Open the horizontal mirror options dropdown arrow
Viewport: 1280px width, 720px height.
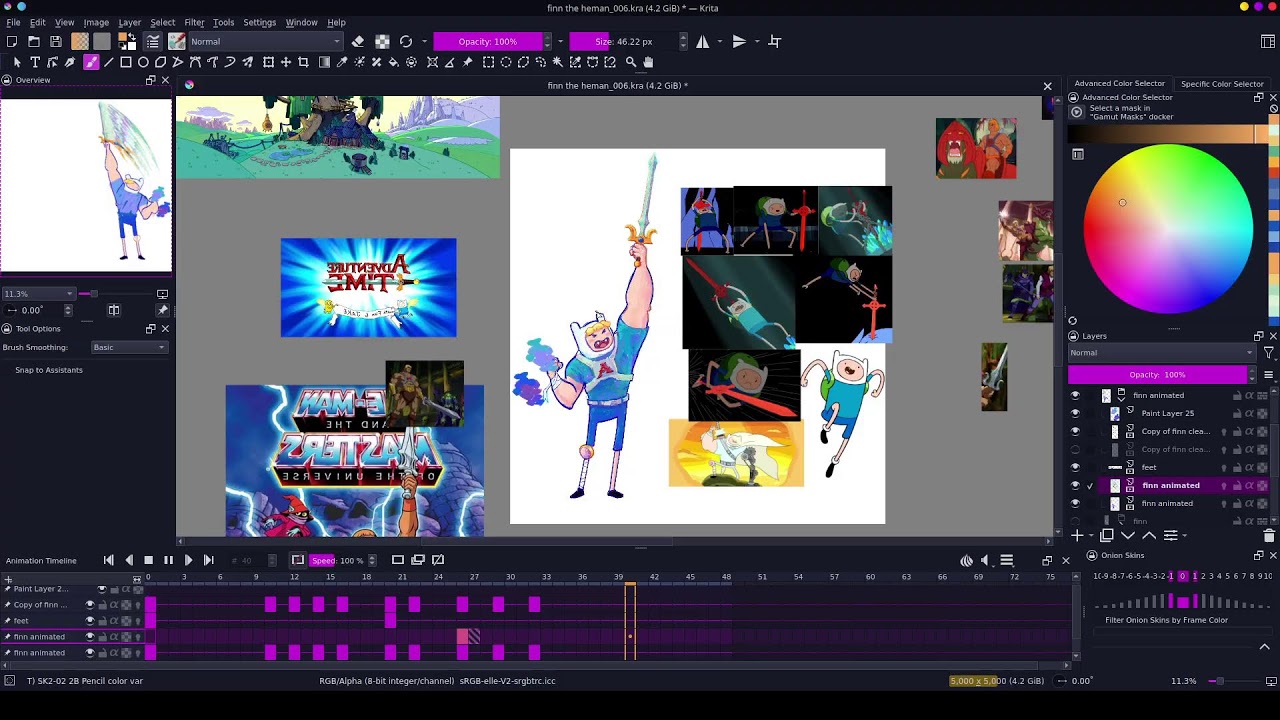click(x=719, y=41)
